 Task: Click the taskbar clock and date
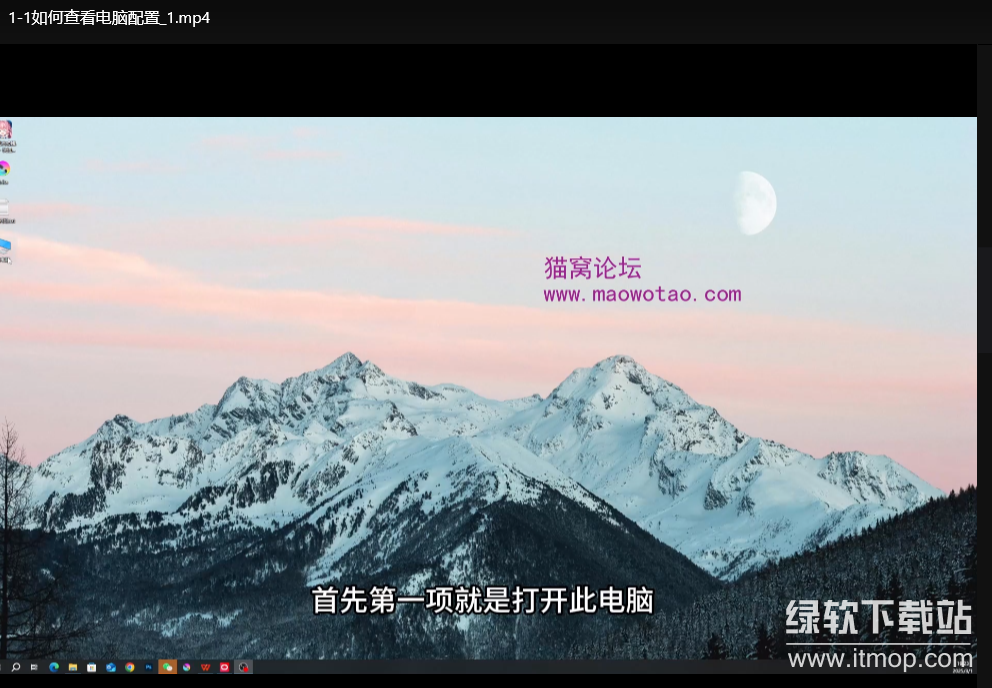pos(962,665)
